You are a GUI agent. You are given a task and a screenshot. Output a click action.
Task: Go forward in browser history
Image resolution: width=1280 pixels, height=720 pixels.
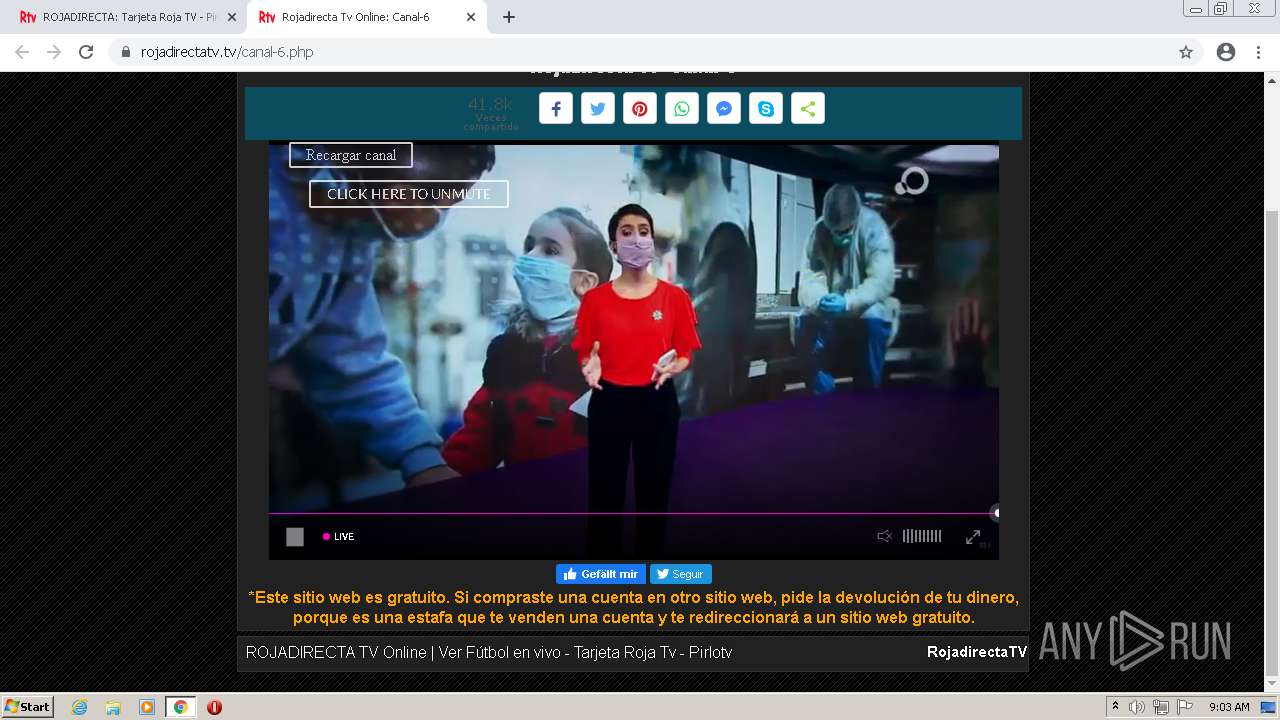click(54, 52)
